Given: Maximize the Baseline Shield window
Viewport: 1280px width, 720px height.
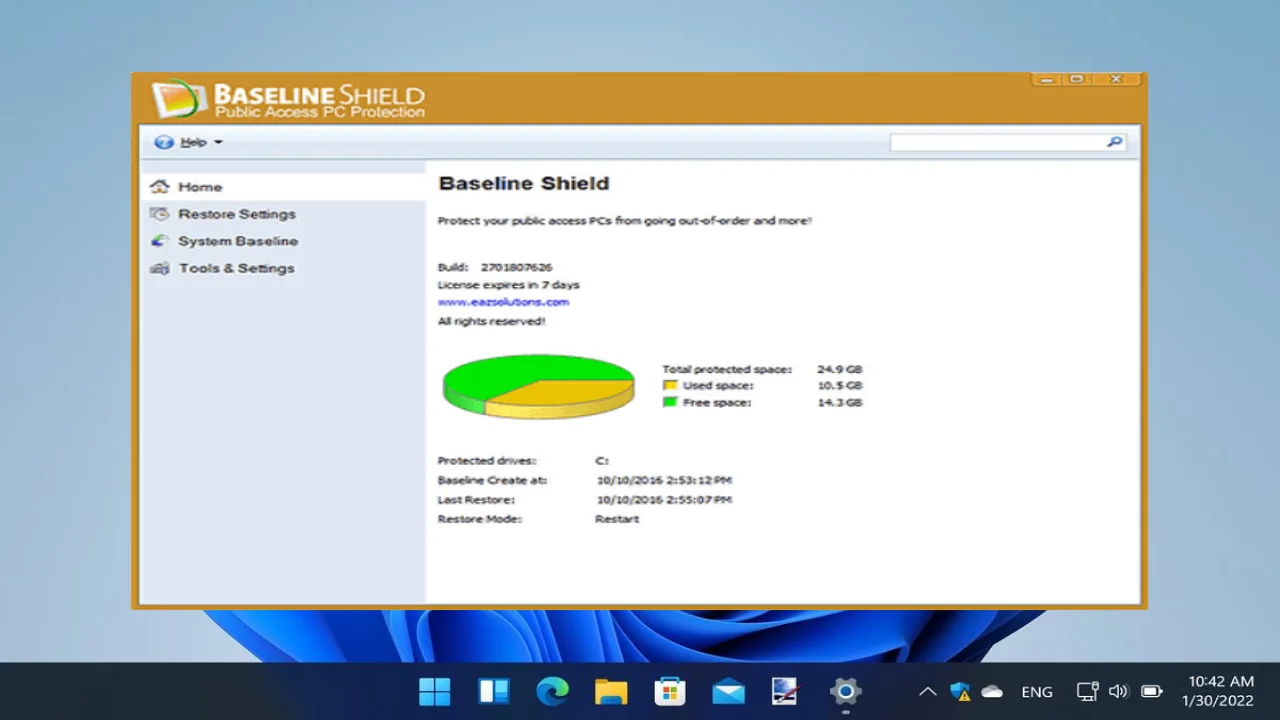Looking at the screenshot, I should [x=1077, y=79].
